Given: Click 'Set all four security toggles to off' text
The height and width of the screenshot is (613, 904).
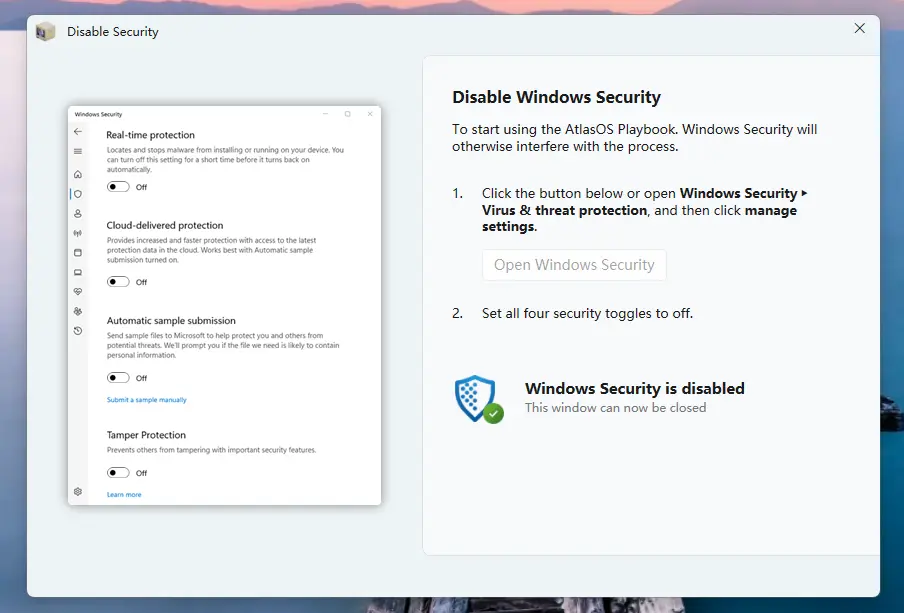Looking at the screenshot, I should [587, 313].
